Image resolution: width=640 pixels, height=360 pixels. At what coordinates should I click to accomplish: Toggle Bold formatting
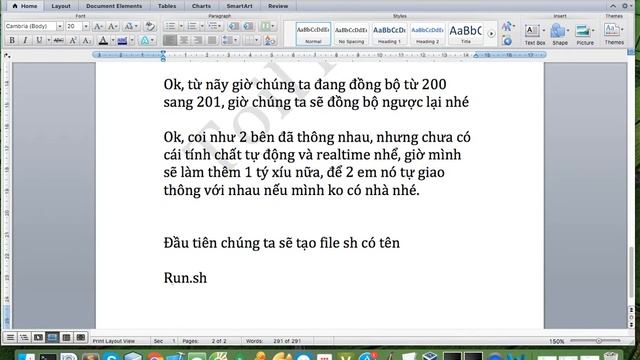point(12,40)
